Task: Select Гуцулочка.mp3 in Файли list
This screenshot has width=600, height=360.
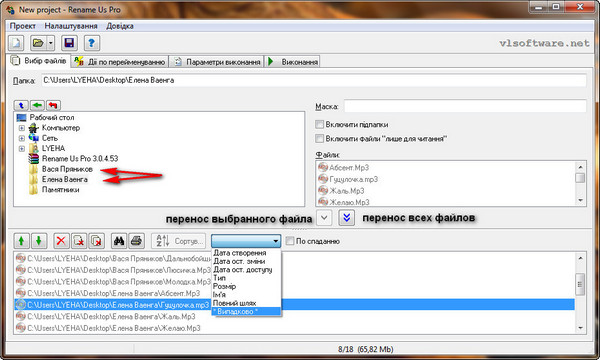Action: pos(354,179)
